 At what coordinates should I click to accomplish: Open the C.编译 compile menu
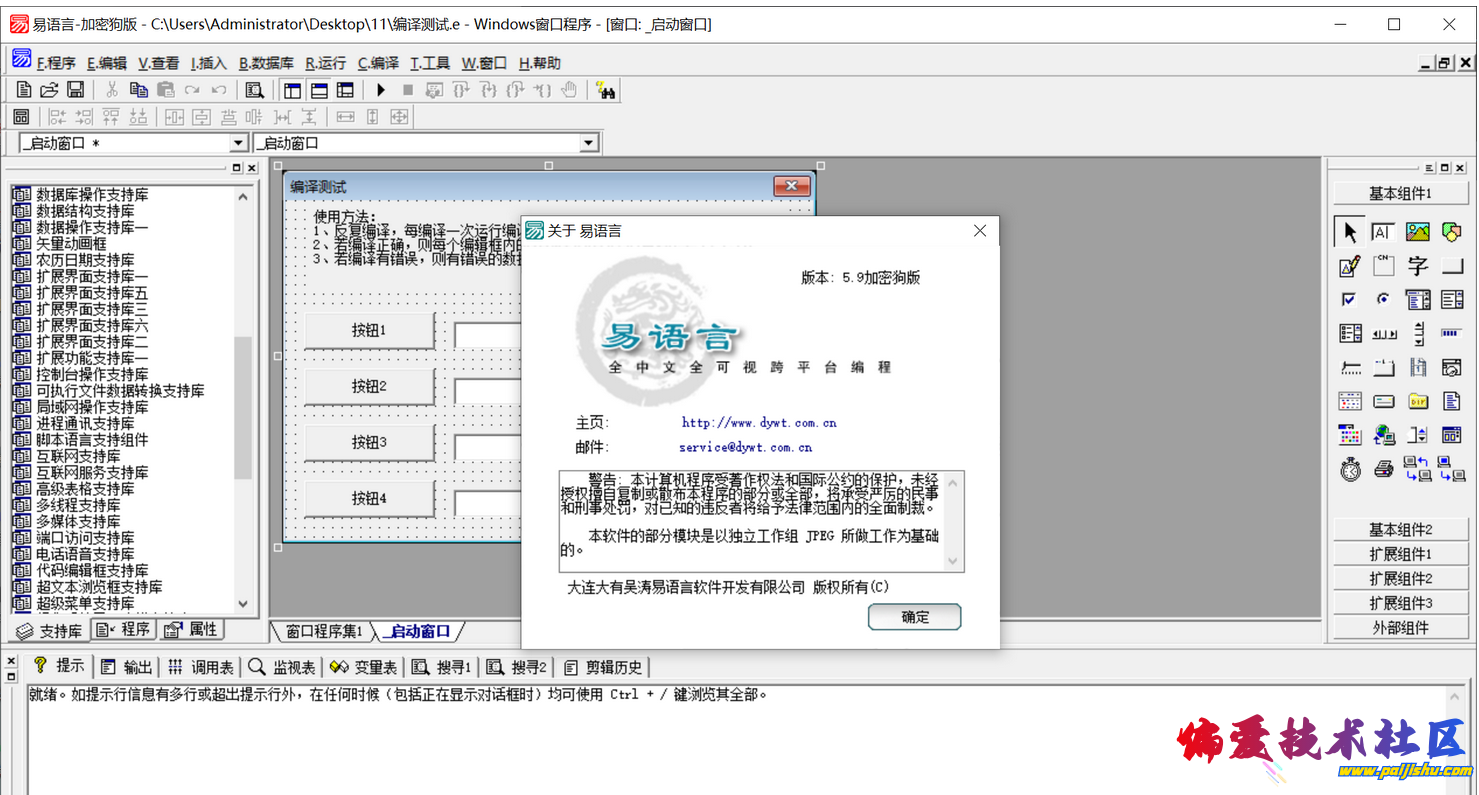click(x=377, y=62)
